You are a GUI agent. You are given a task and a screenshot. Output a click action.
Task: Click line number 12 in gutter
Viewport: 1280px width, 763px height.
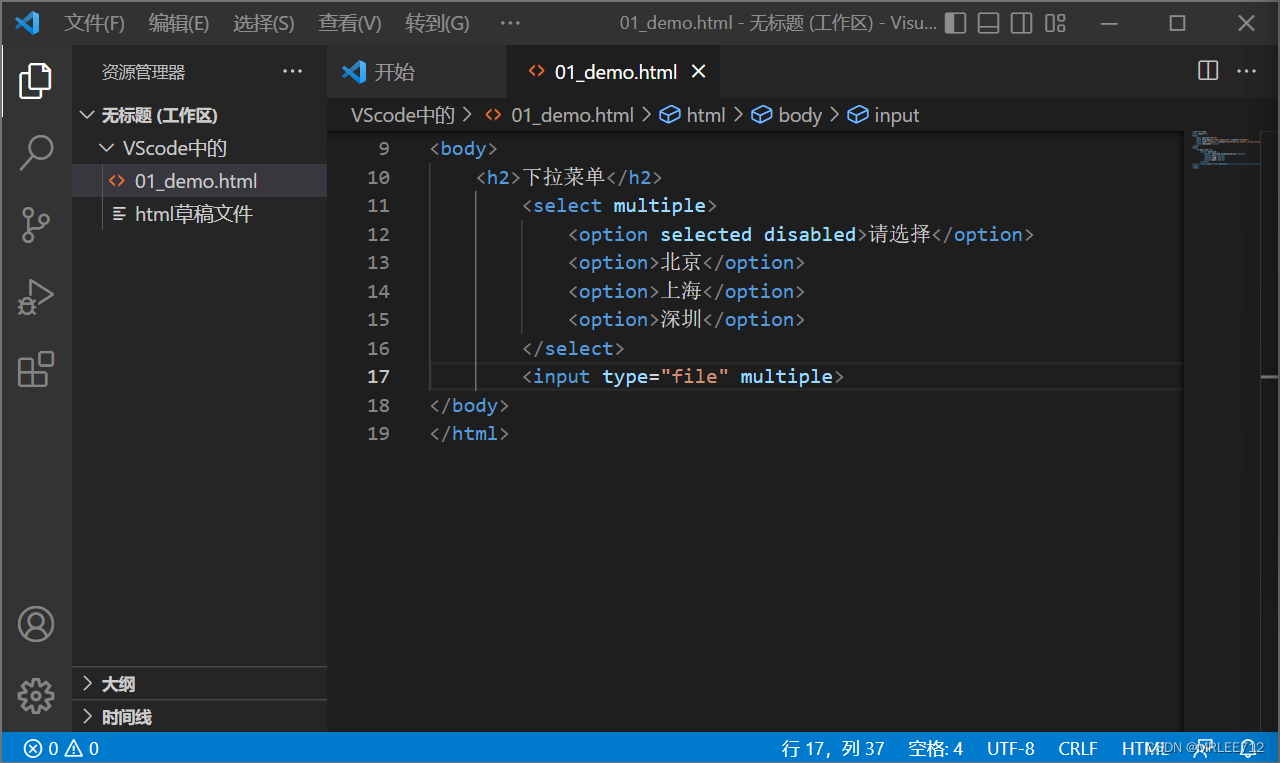pos(378,234)
